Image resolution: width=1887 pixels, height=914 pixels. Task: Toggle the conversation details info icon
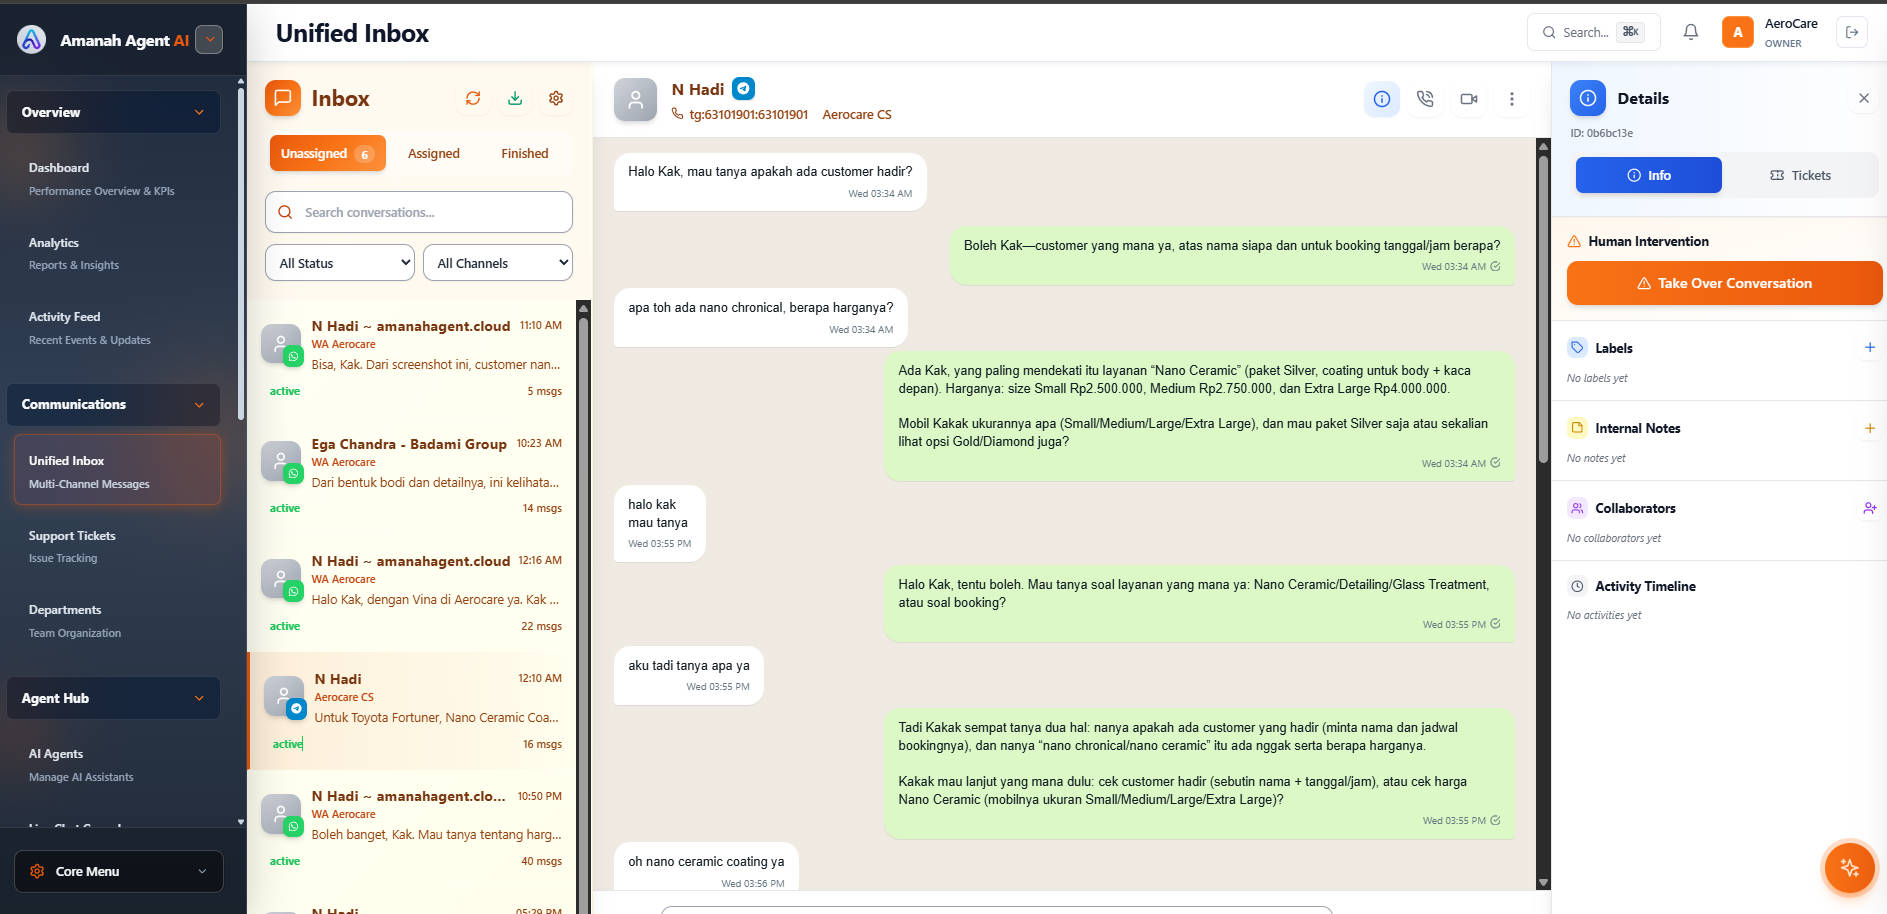pyautogui.click(x=1381, y=99)
